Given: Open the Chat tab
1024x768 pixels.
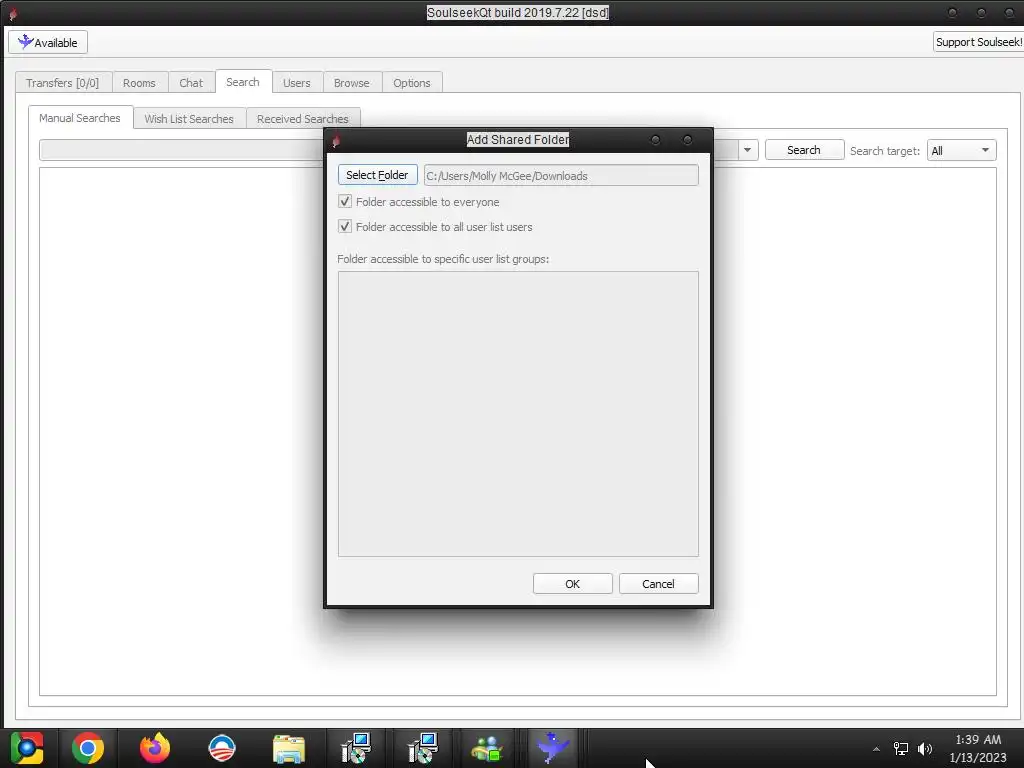Looking at the screenshot, I should 191,83.
